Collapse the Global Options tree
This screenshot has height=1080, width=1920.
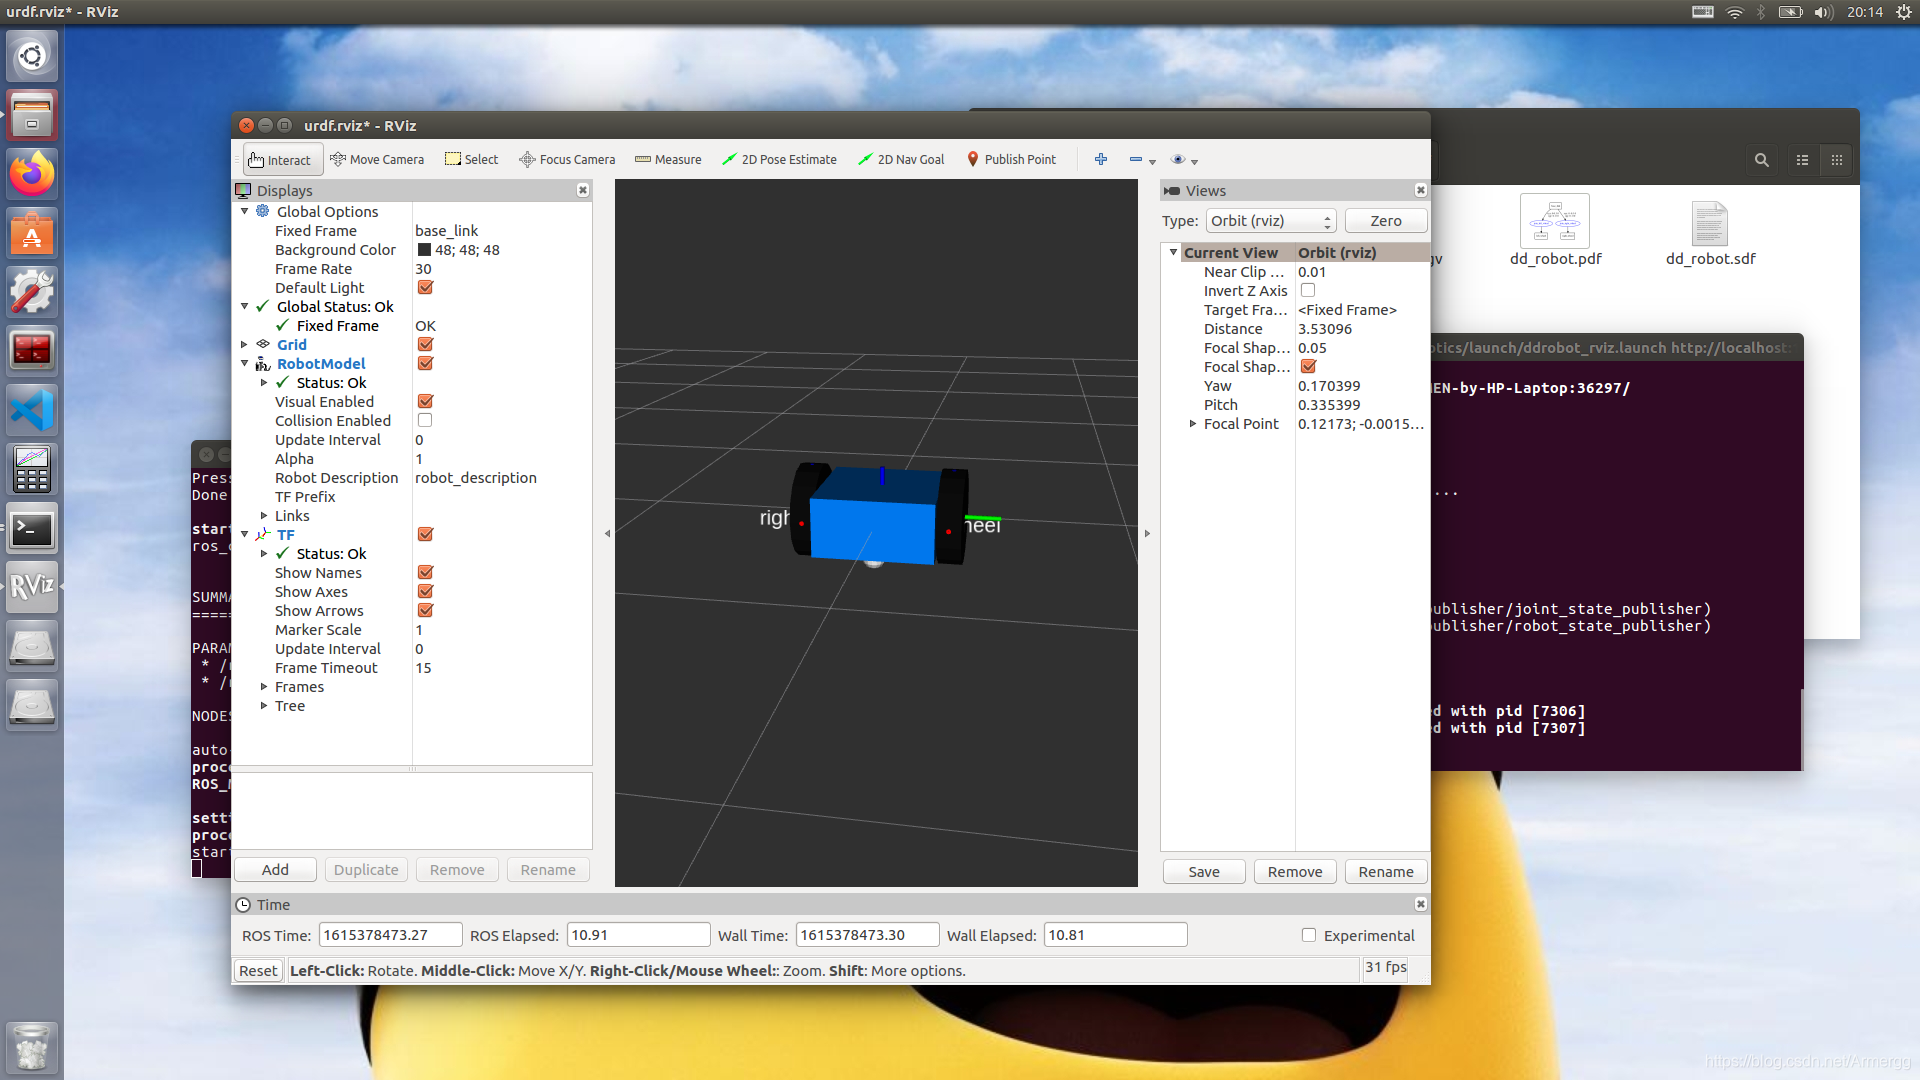244,212
